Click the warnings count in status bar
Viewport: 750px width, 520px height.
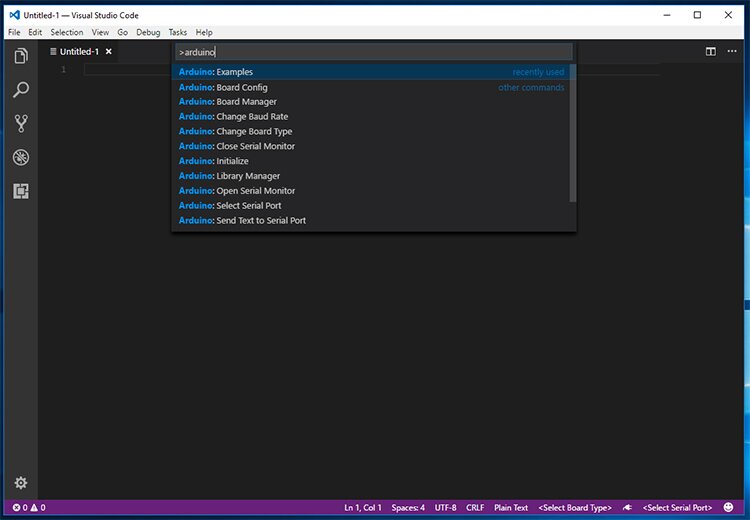(x=38, y=508)
